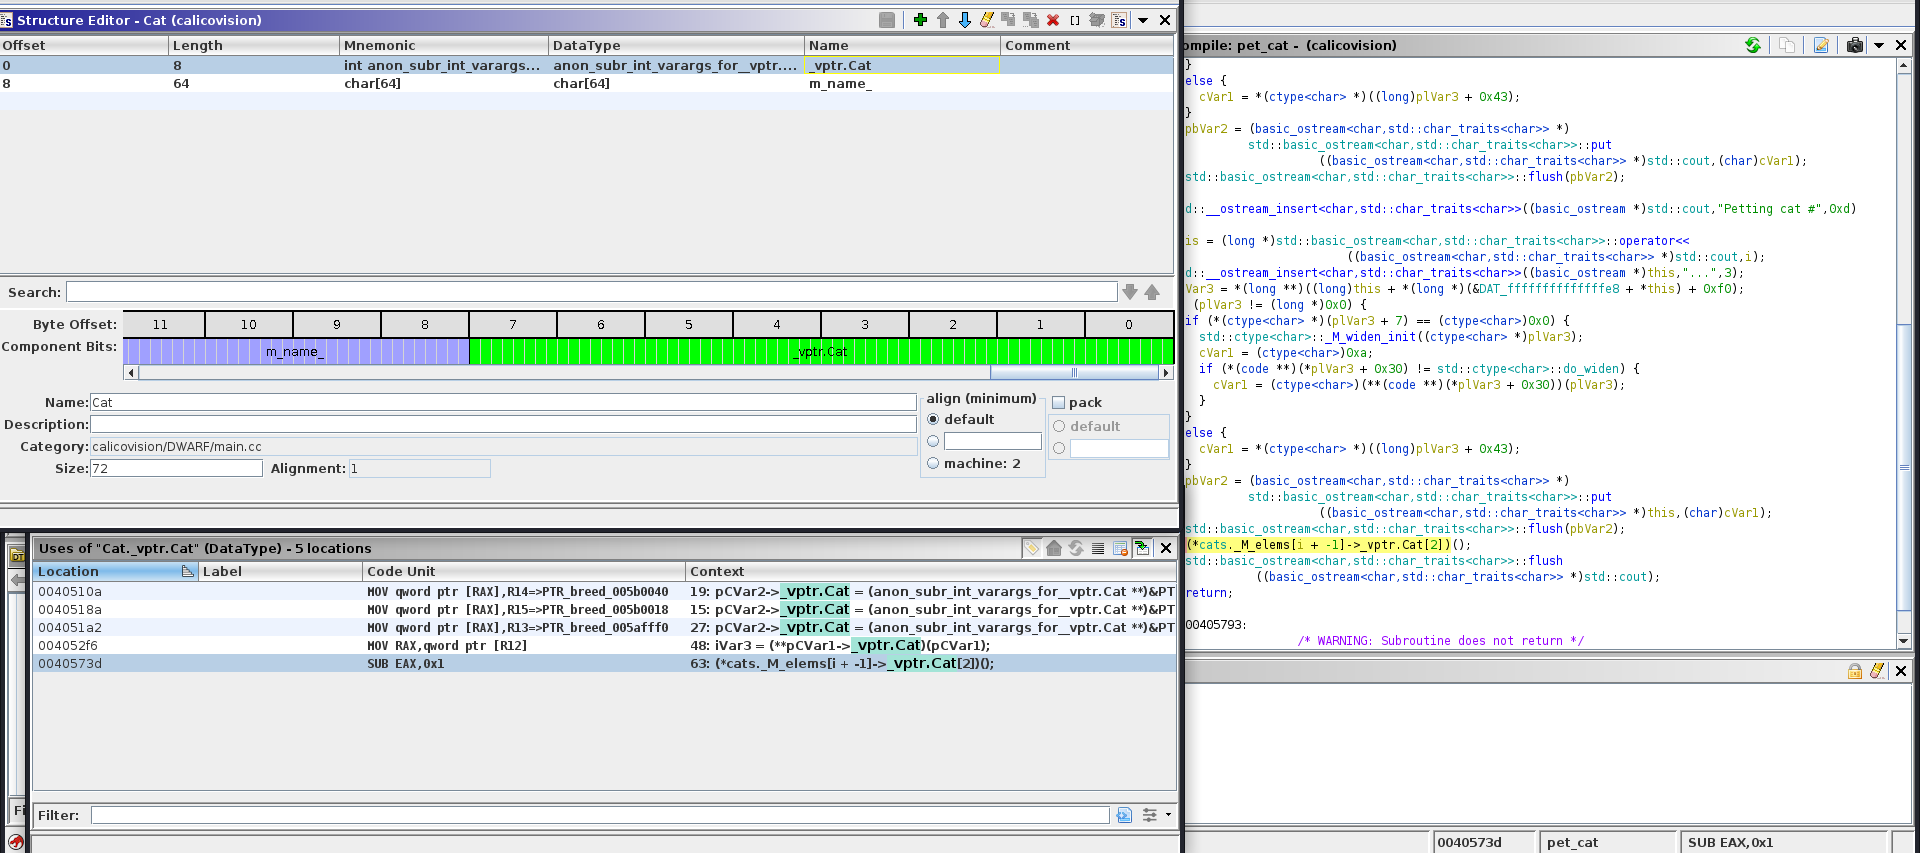Click the lock icon in lower right panel

click(1855, 671)
